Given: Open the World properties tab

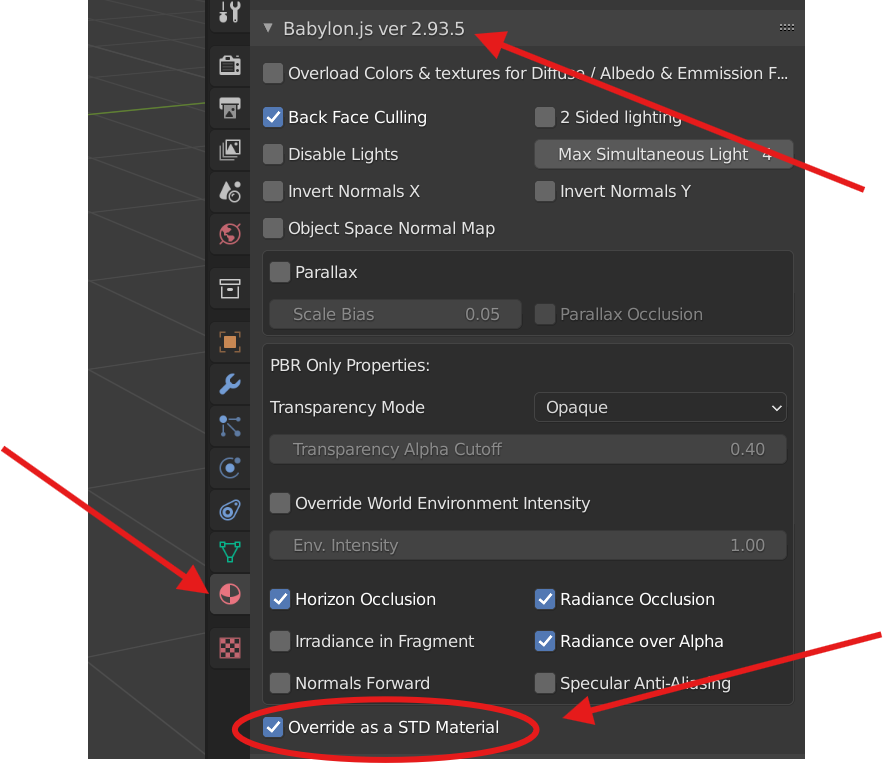Looking at the screenshot, I should (x=230, y=234).
